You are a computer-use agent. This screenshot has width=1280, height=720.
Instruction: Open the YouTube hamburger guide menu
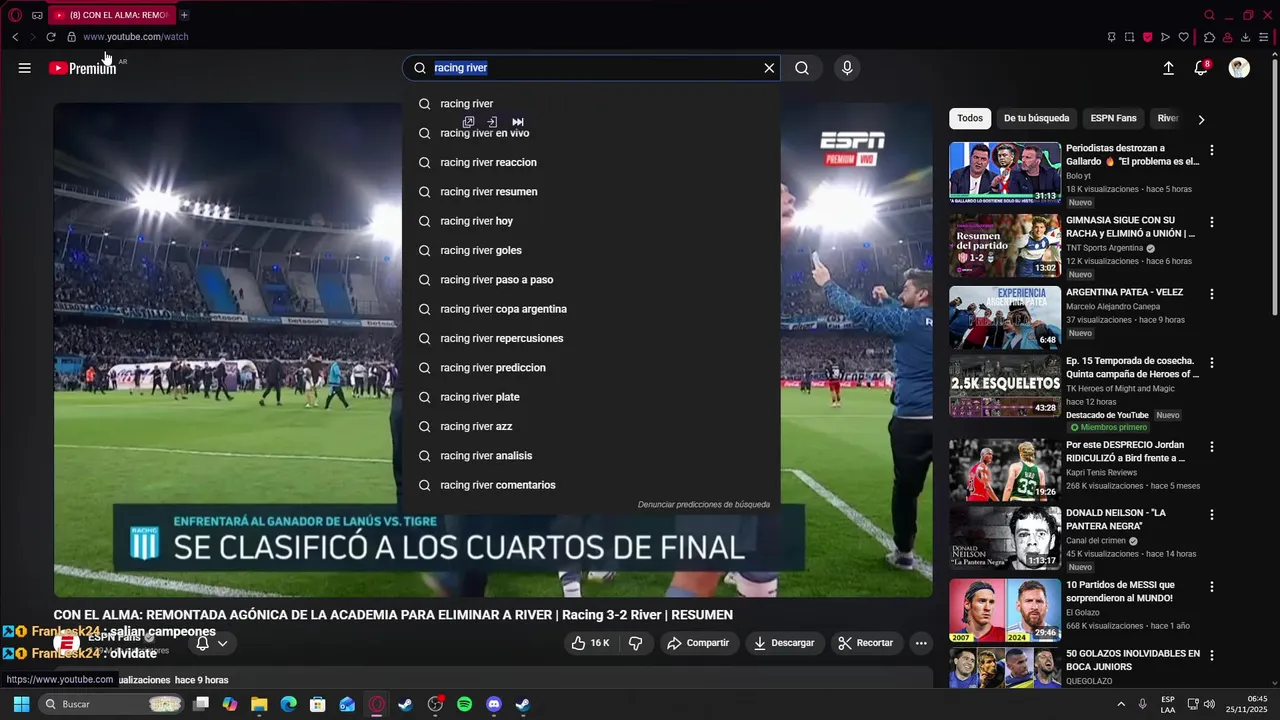click(x=24, y=68)
